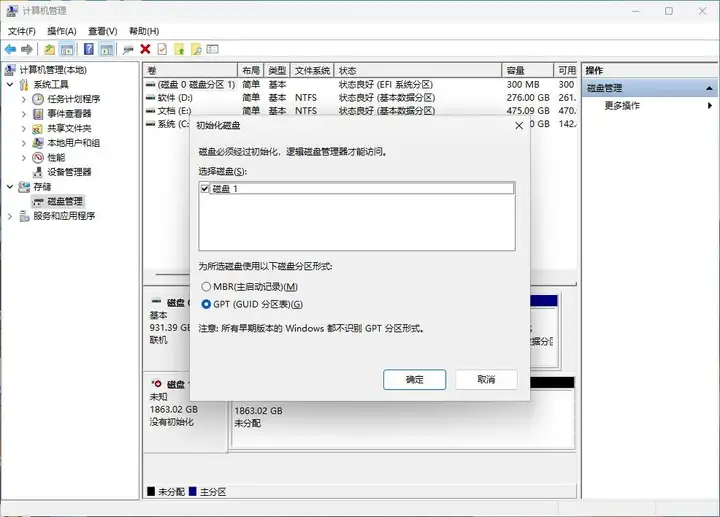Image resolution: width=720 pixels, height=517 pixels.
Task: Select the 软件 (D:) volume row
Action: (x=359, y=97)
